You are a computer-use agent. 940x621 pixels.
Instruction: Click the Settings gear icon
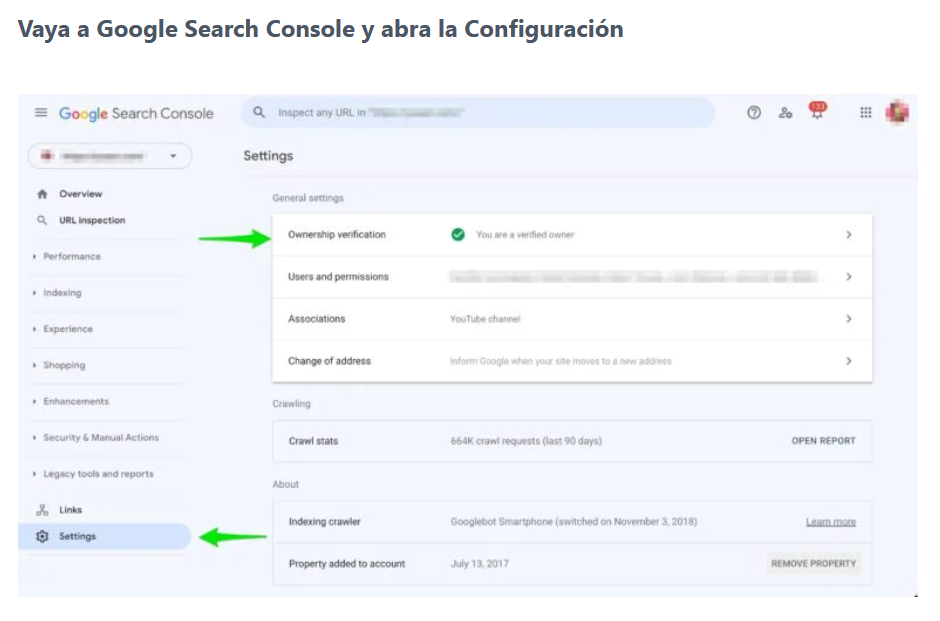point(42,536)
